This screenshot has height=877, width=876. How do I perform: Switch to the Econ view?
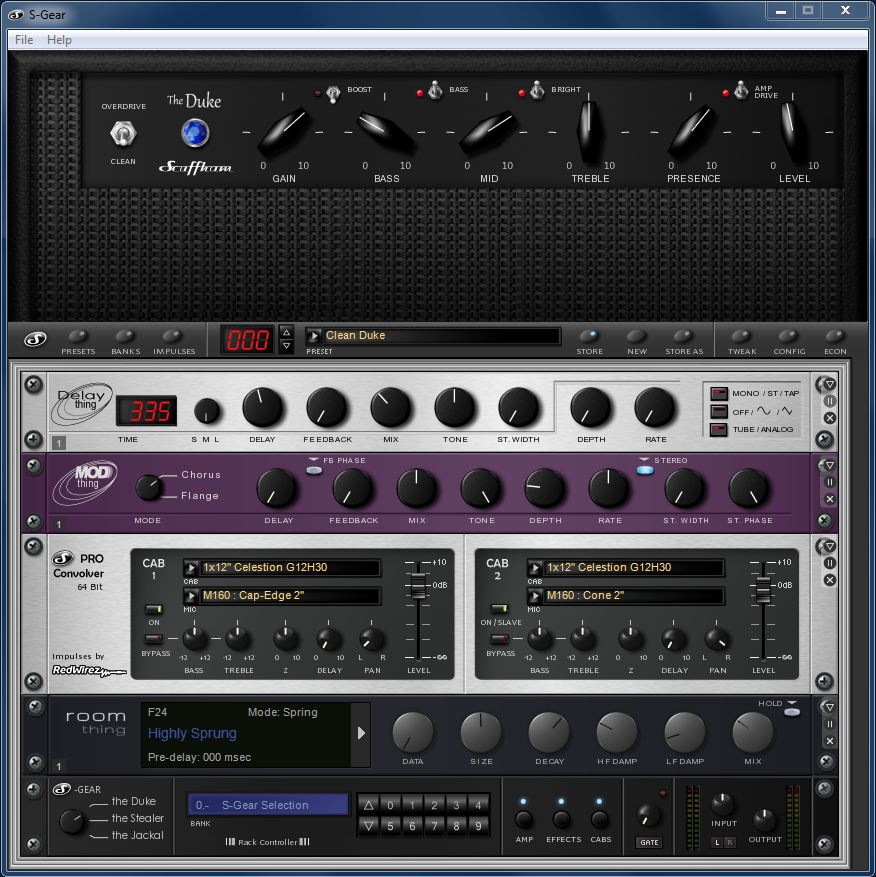pyautogui.click(x=835, y=336)
